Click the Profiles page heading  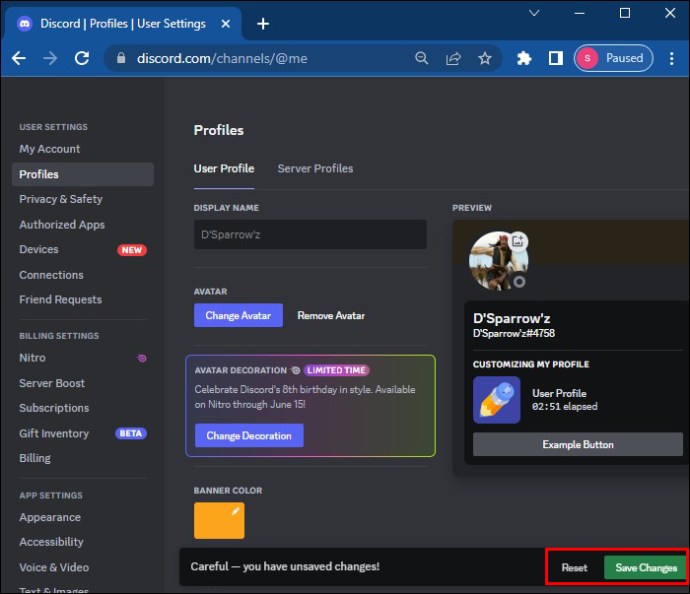[x=219, y=130]
